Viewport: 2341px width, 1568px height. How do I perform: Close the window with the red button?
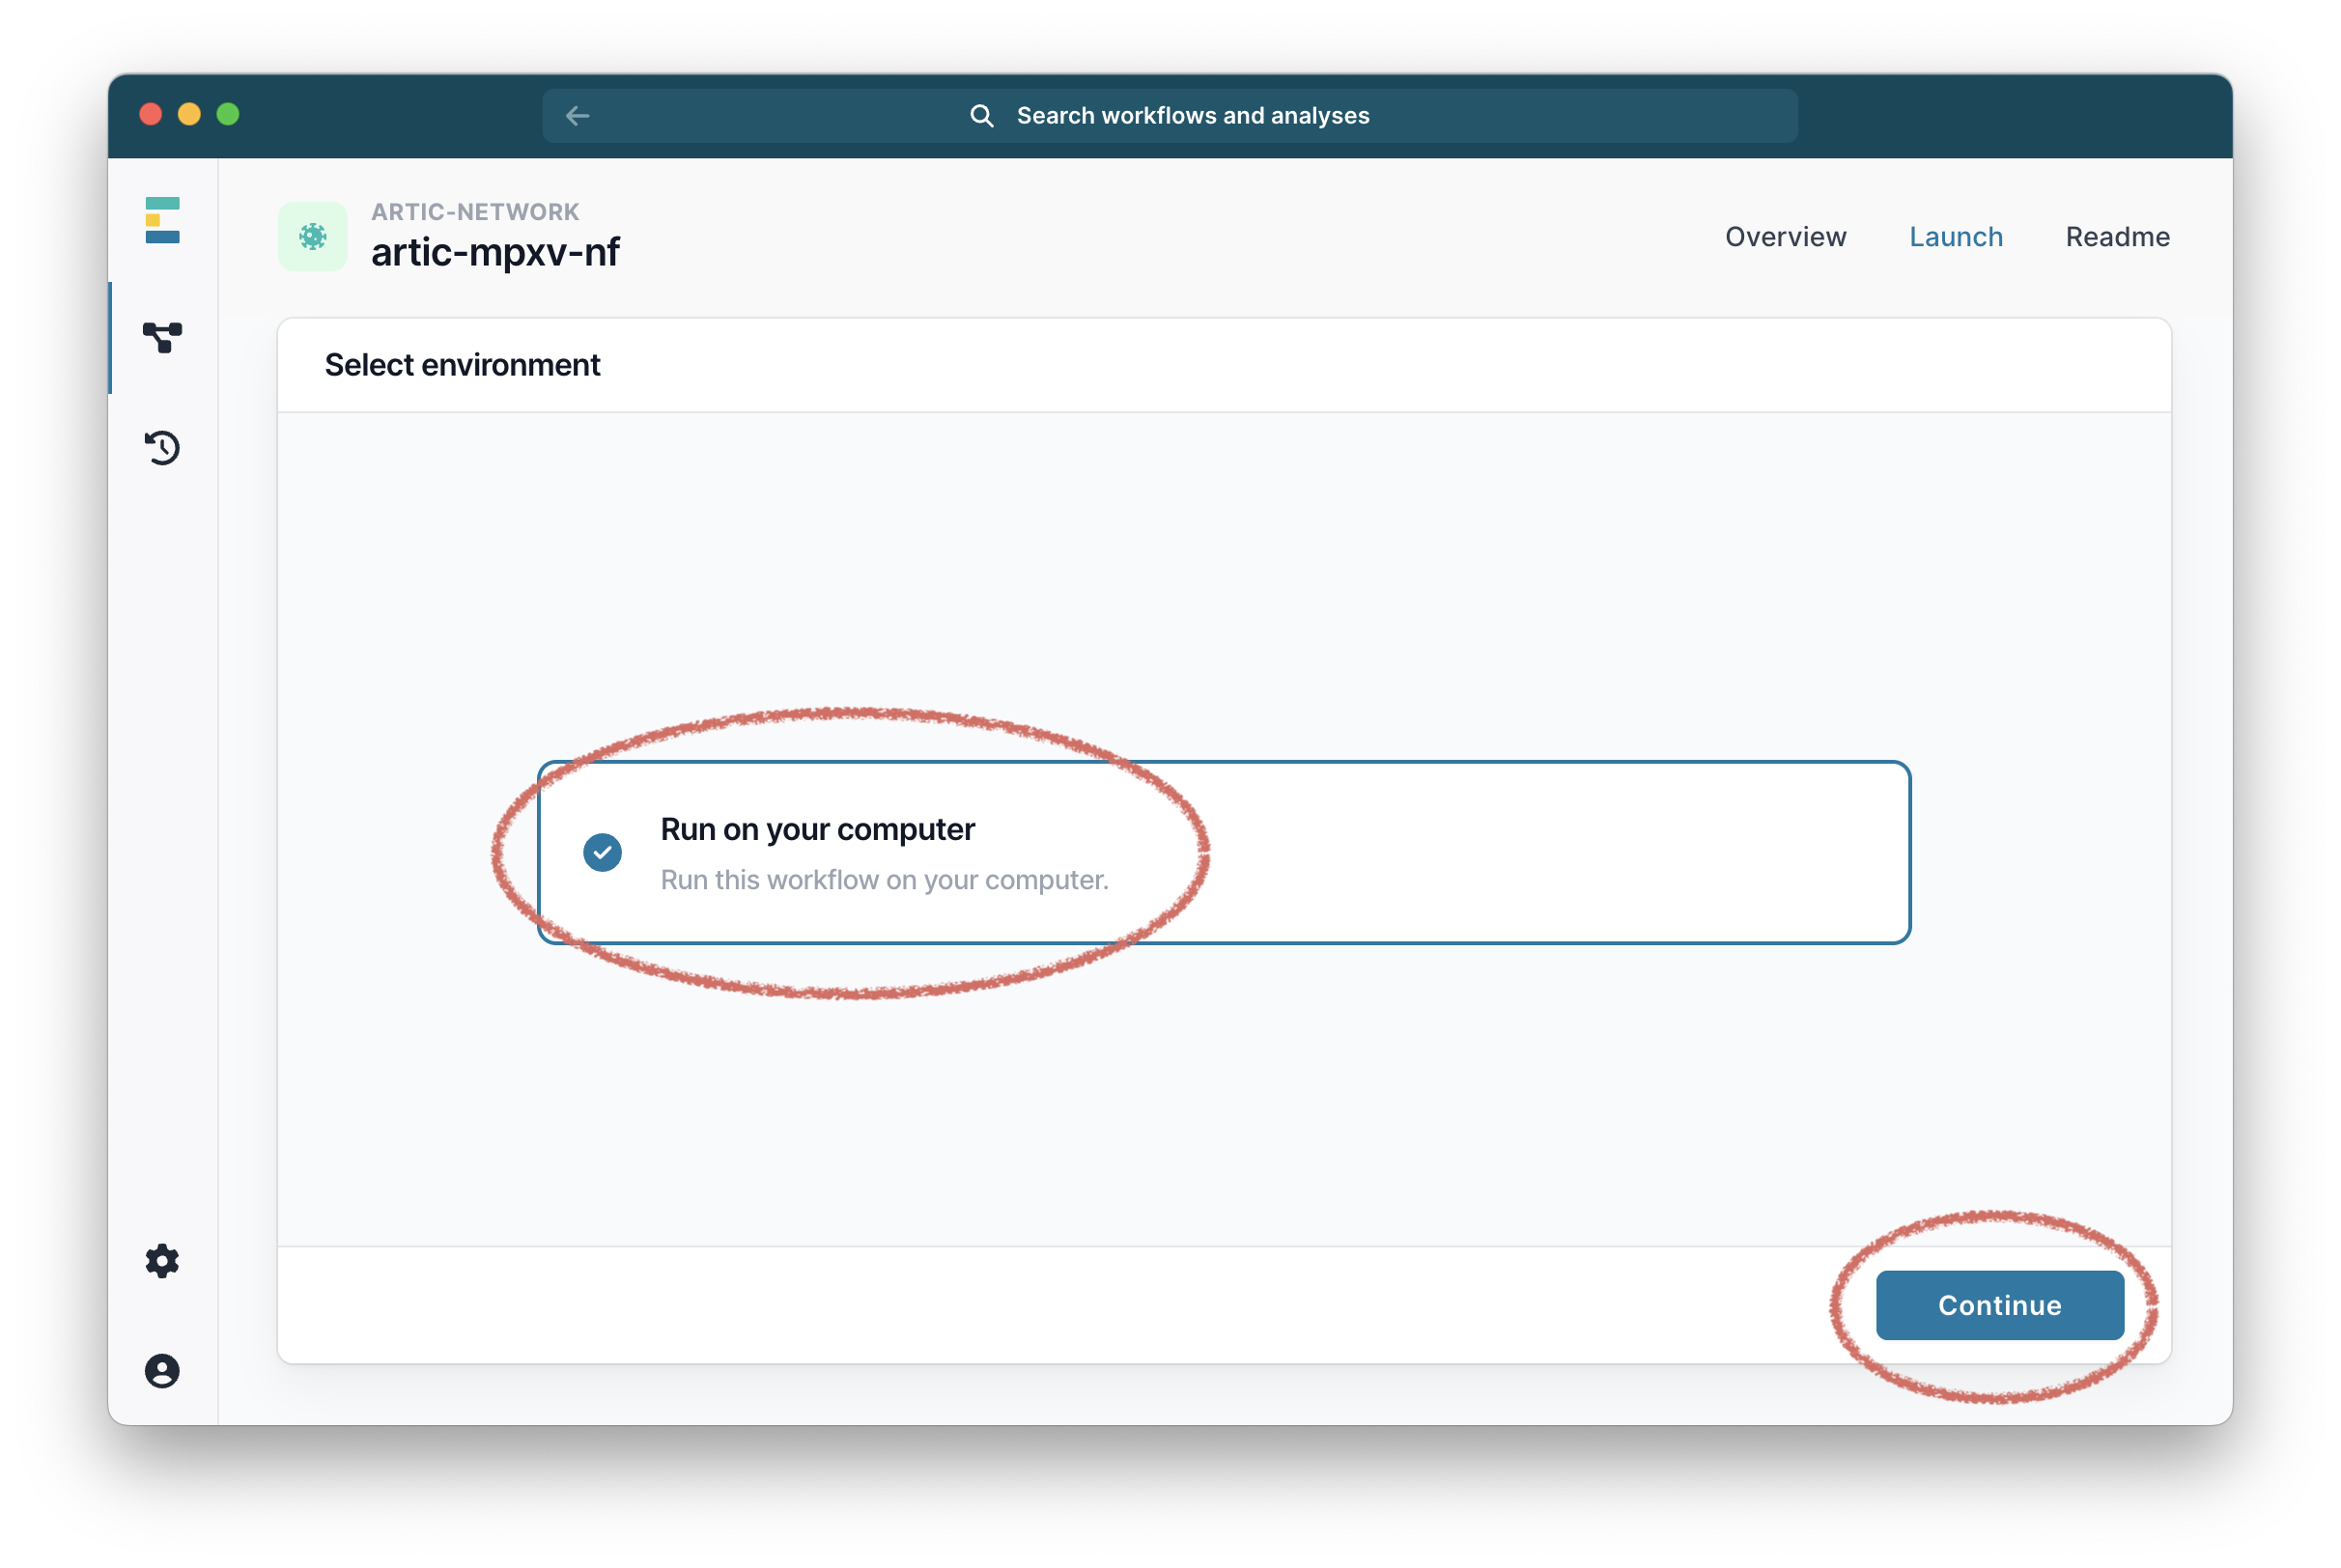point(151,114)
